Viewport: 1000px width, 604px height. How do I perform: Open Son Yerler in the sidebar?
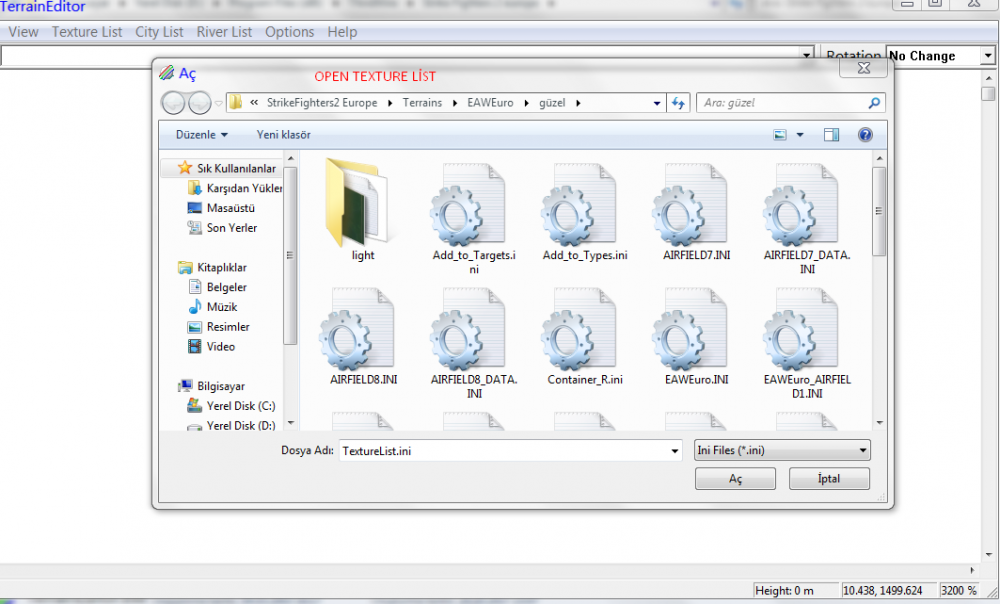click(222, 228)
